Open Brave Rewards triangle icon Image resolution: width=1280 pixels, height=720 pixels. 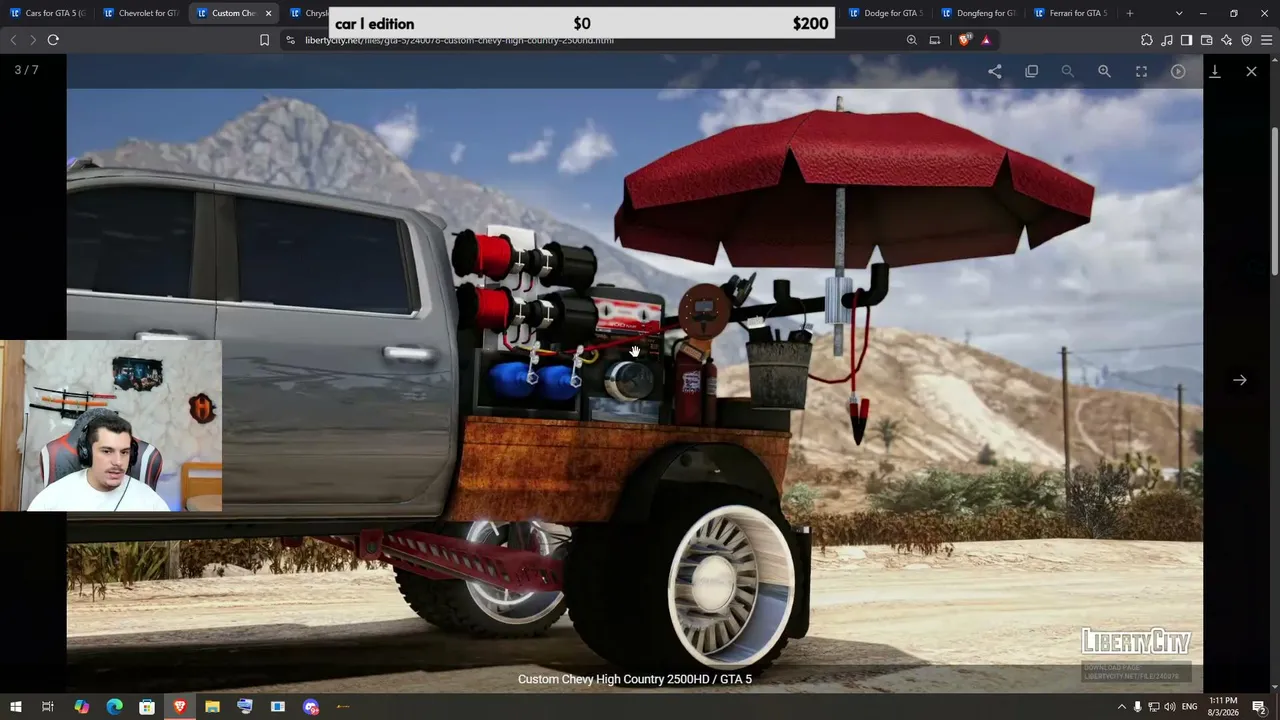coord(986,40)
